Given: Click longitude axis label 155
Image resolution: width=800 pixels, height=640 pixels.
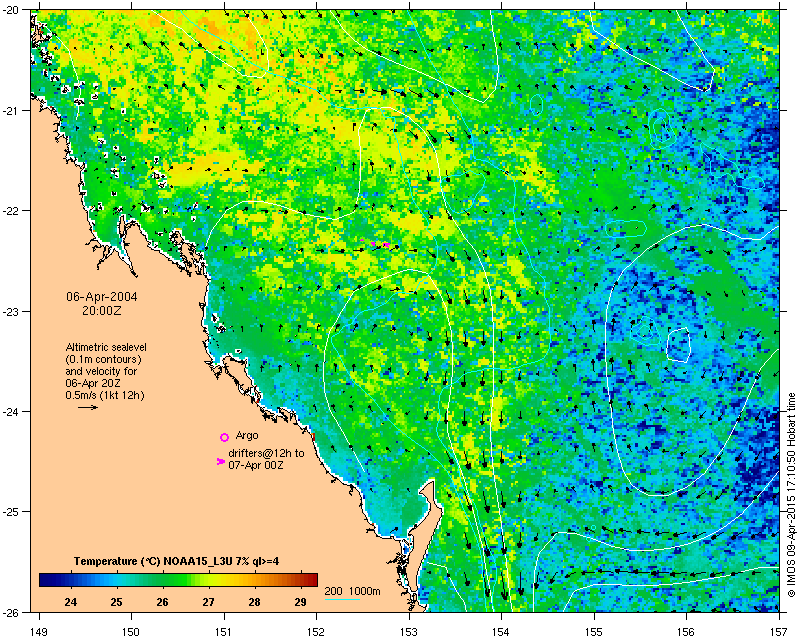Looking at the screenshot, I should (594, 631).
